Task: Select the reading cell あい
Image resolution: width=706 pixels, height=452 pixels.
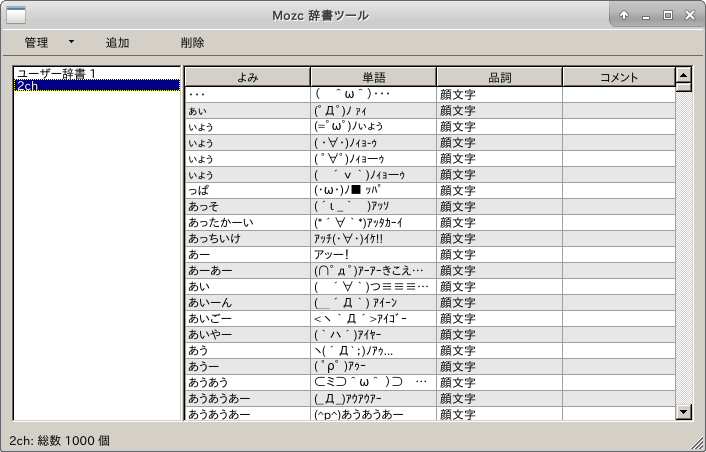Action: 248,286
